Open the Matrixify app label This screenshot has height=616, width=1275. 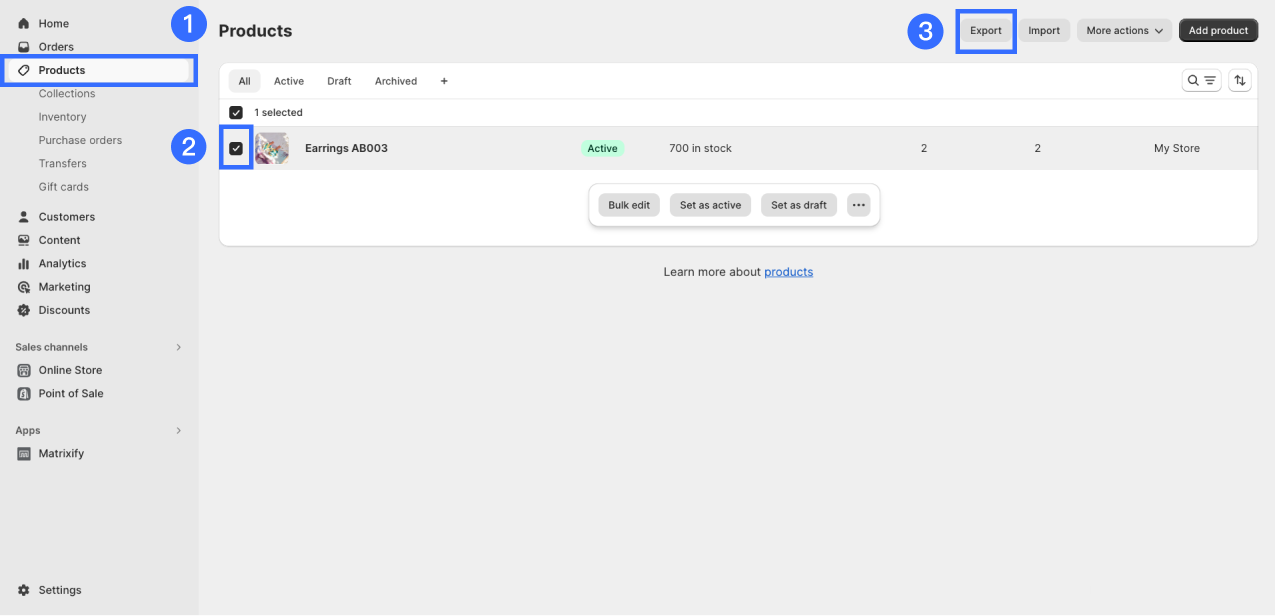pos(61,454)
